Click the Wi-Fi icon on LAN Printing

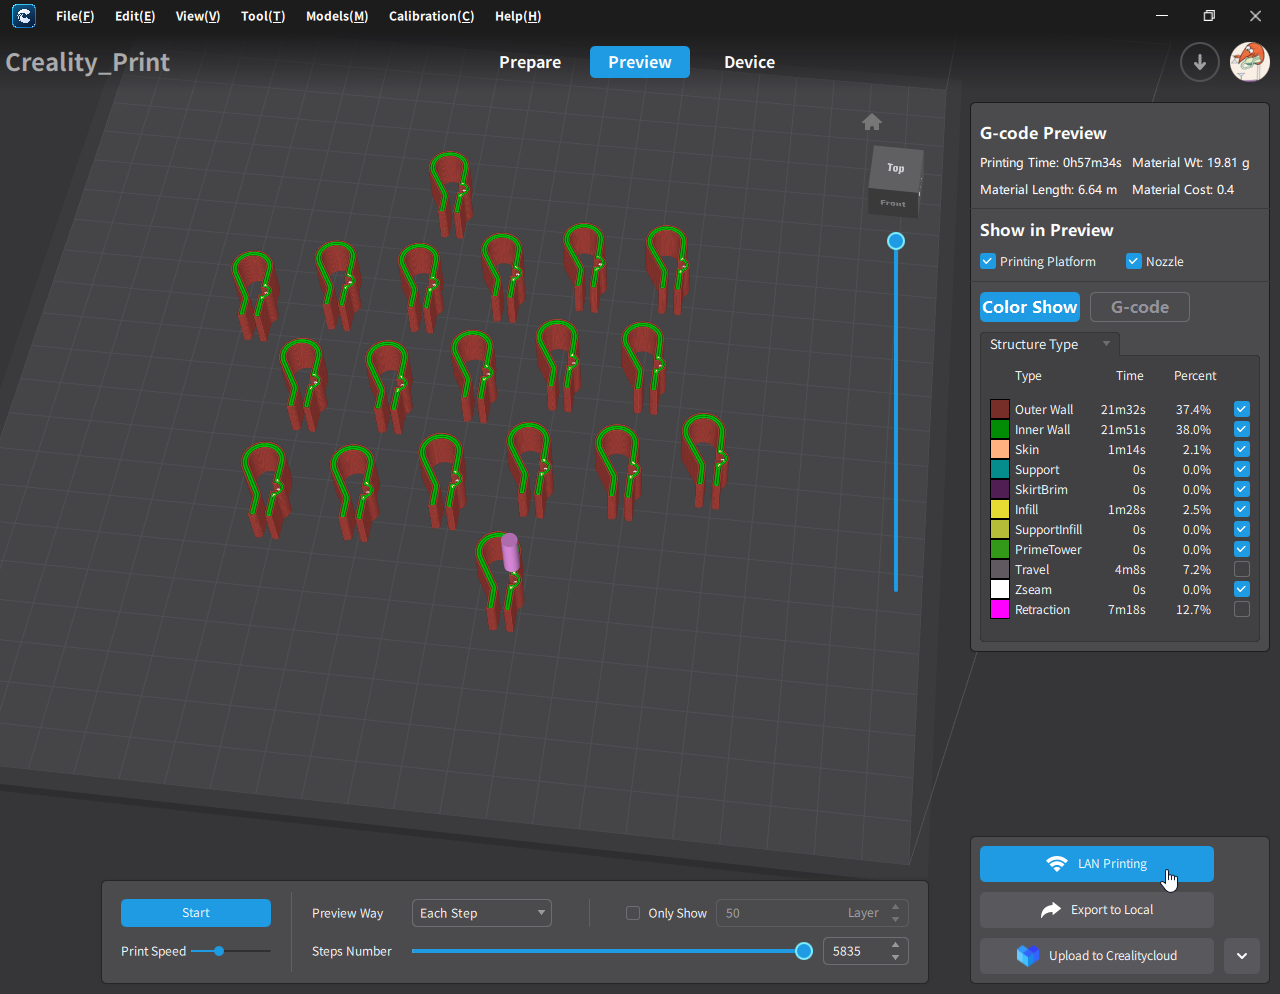(x=1057, y=864)
